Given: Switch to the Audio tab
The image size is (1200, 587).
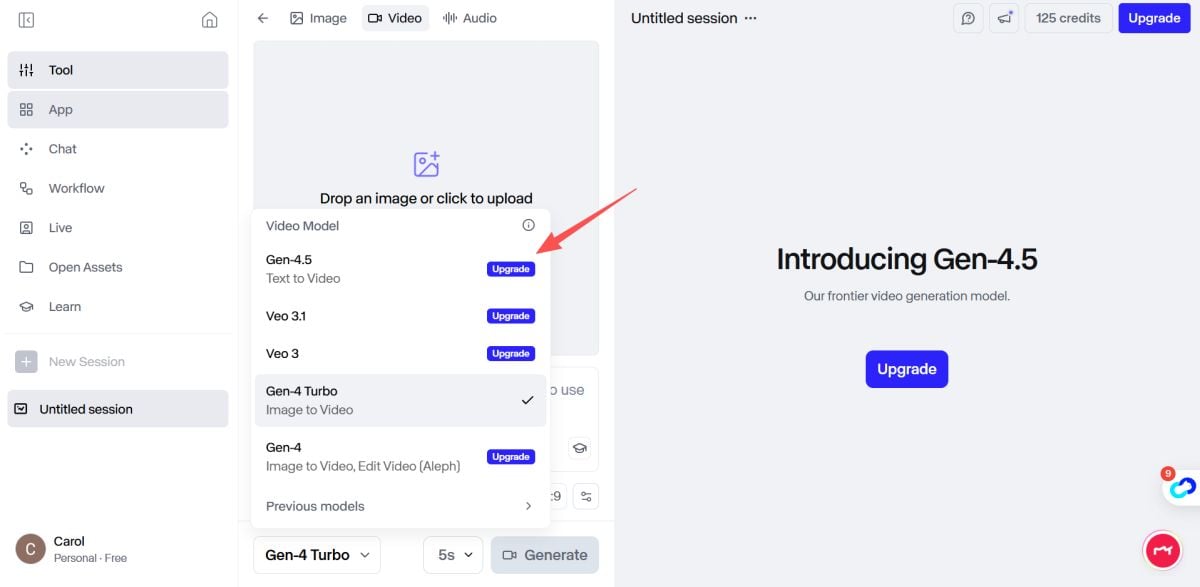Looking at the screenshot, I should pos(470,18).
